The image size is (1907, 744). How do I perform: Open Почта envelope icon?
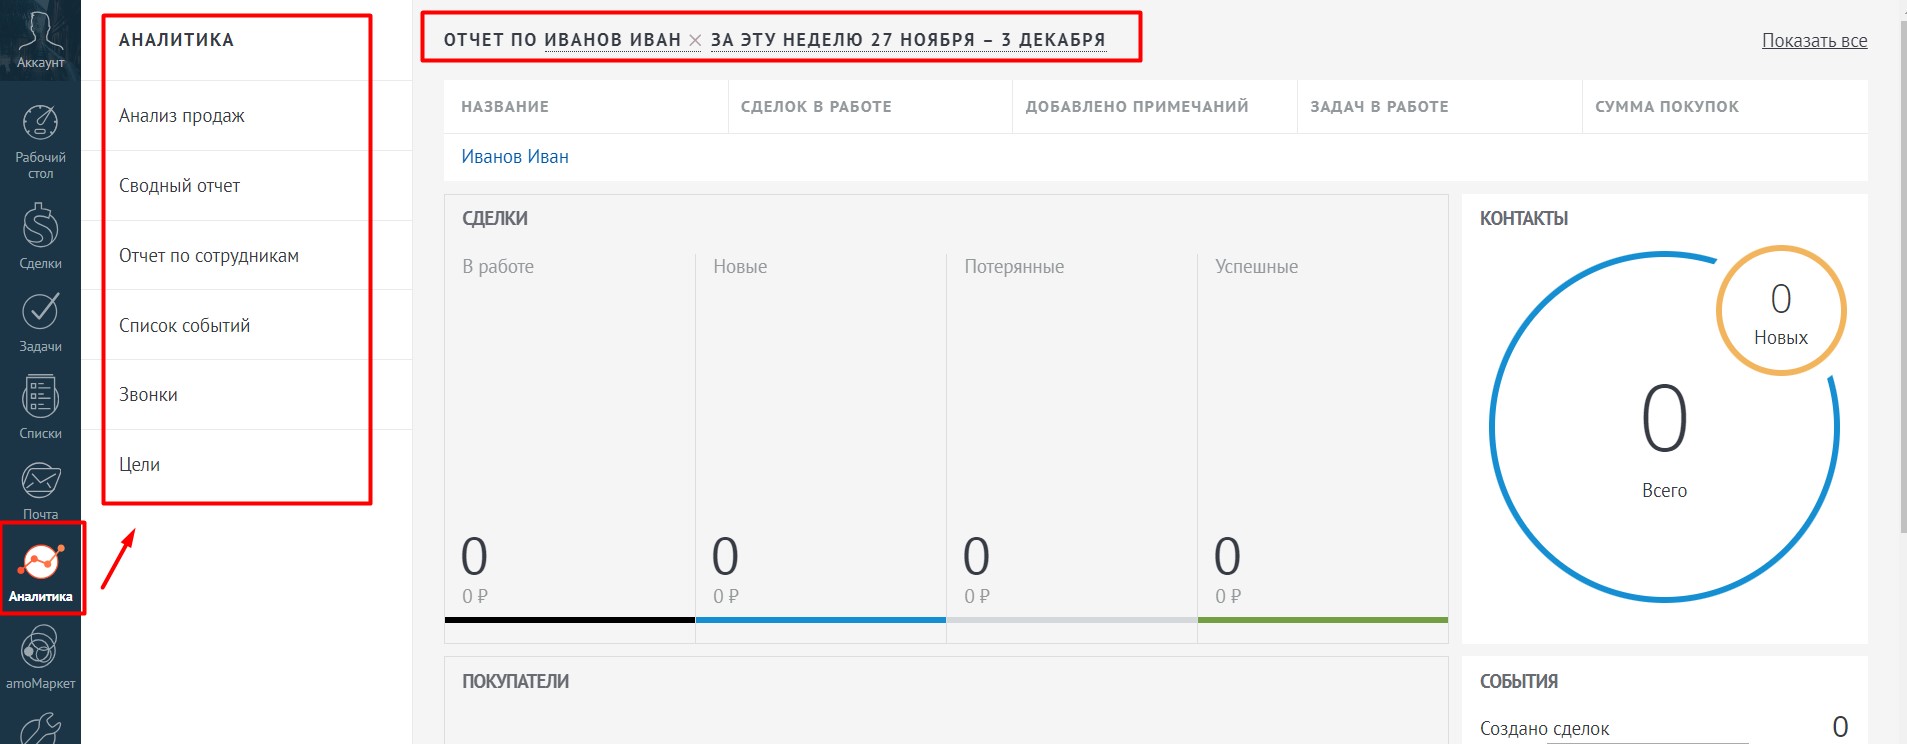tap(40, 490)
